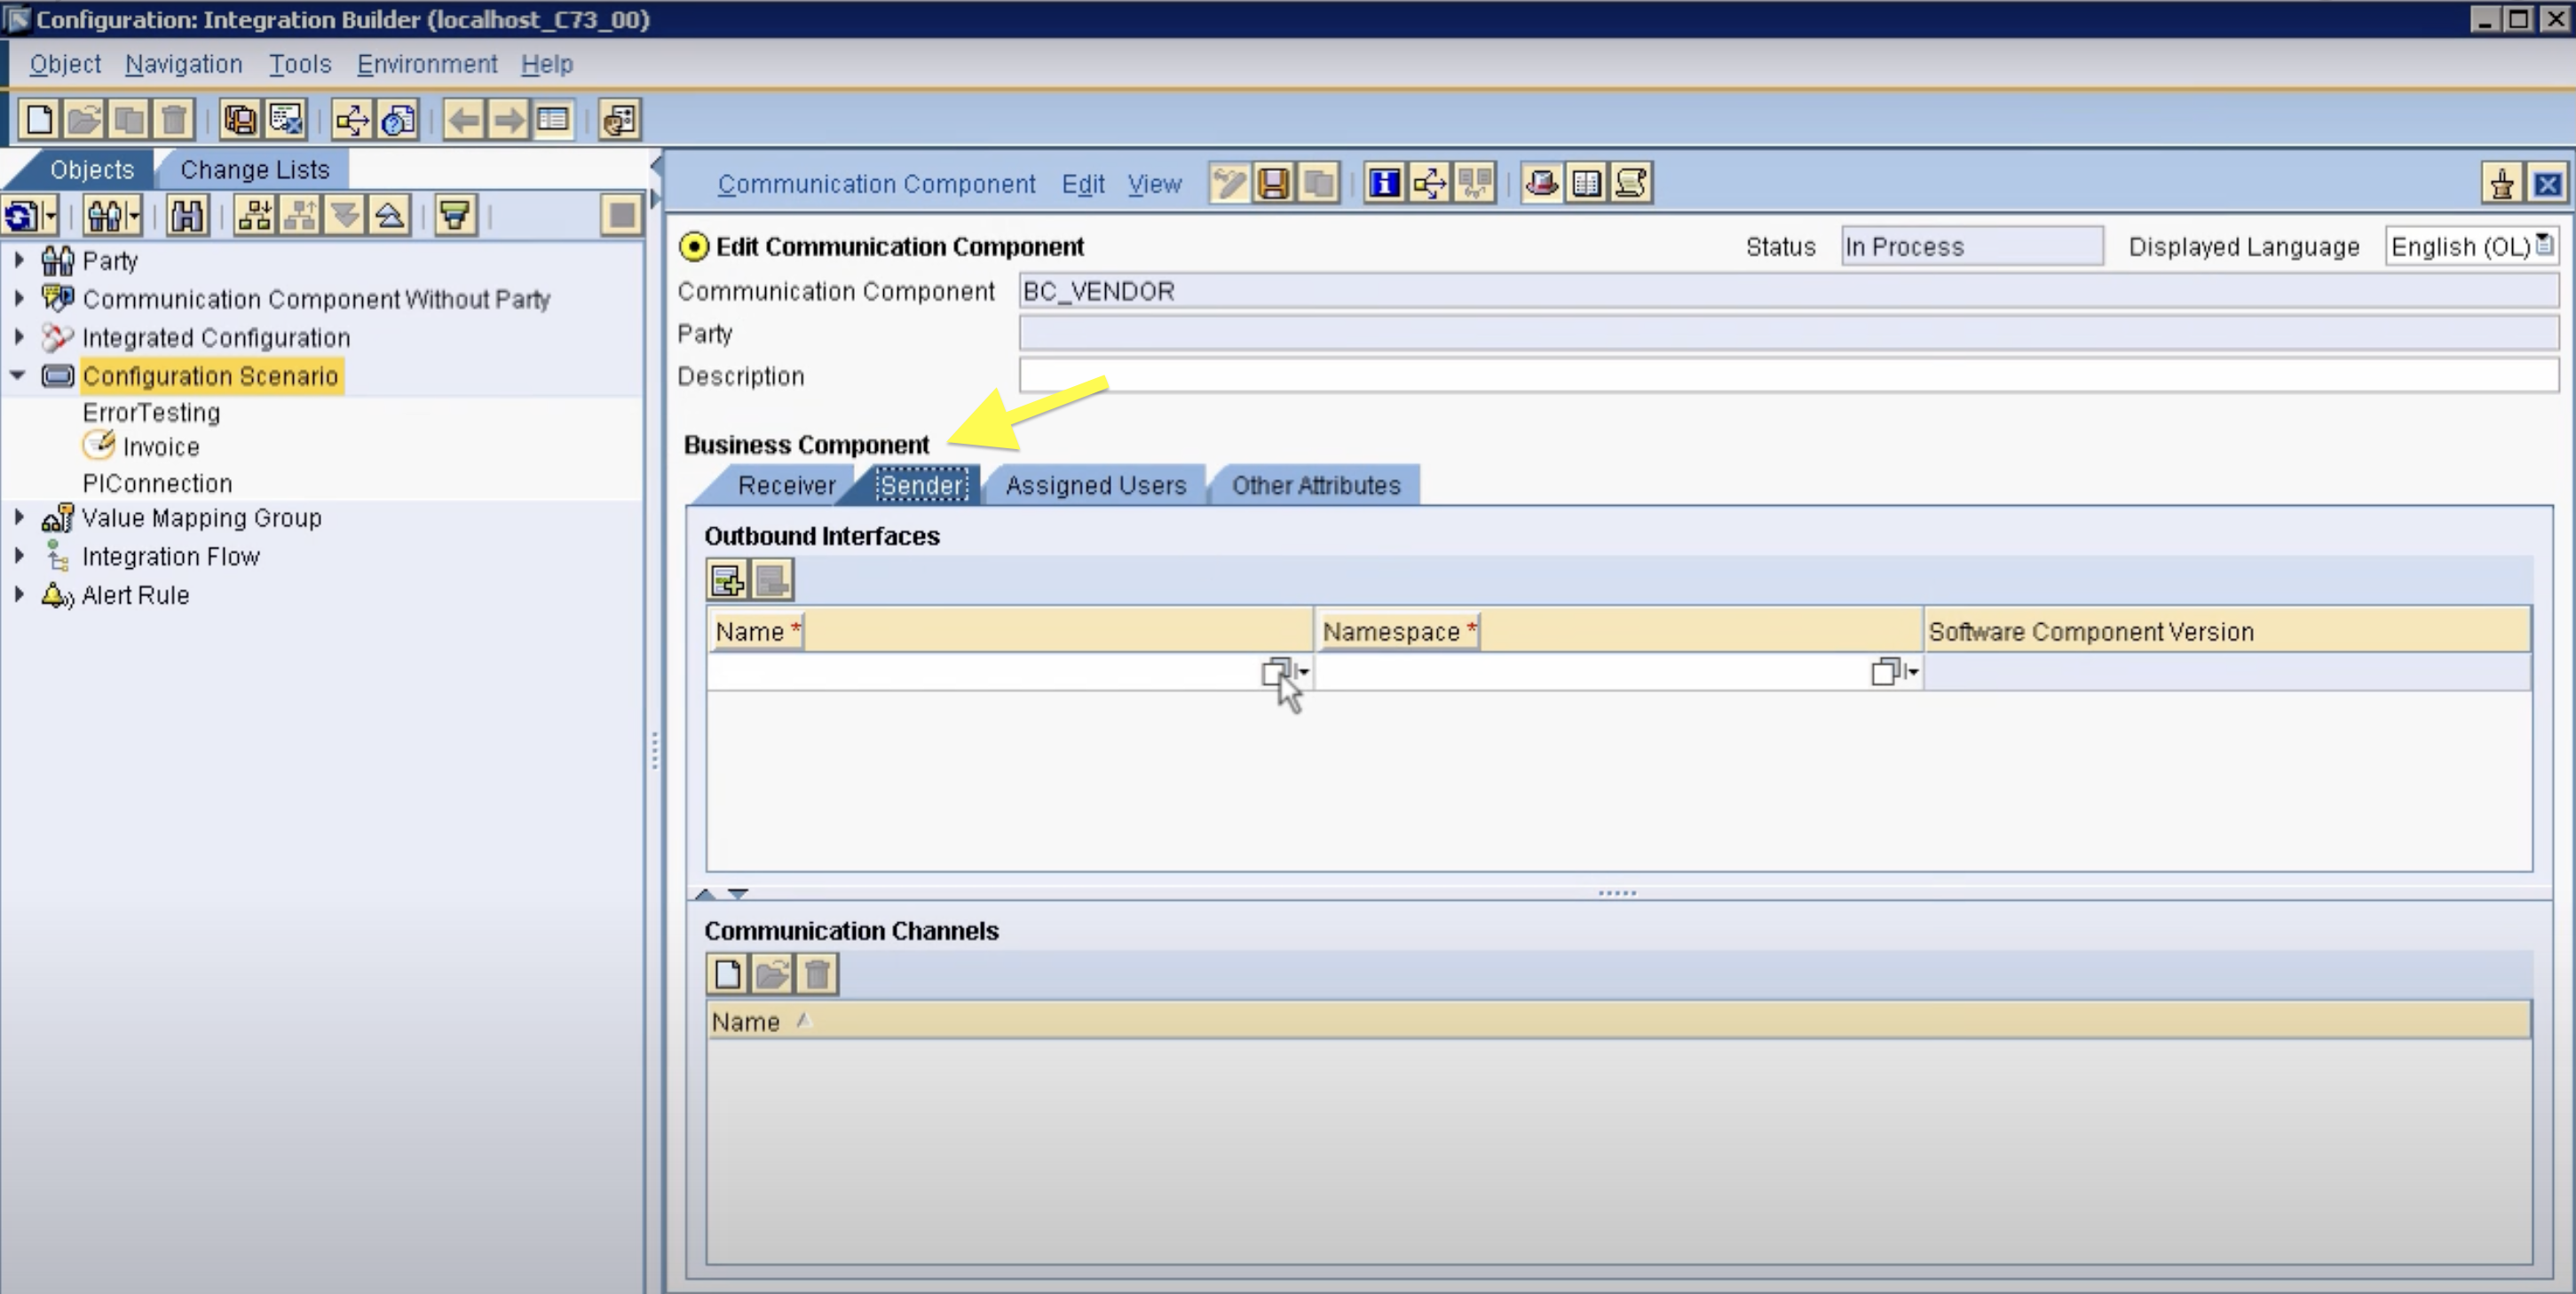Click the Create Object new document icon
Viewport: 2576px width, 1294px height.
pos(39,120)
